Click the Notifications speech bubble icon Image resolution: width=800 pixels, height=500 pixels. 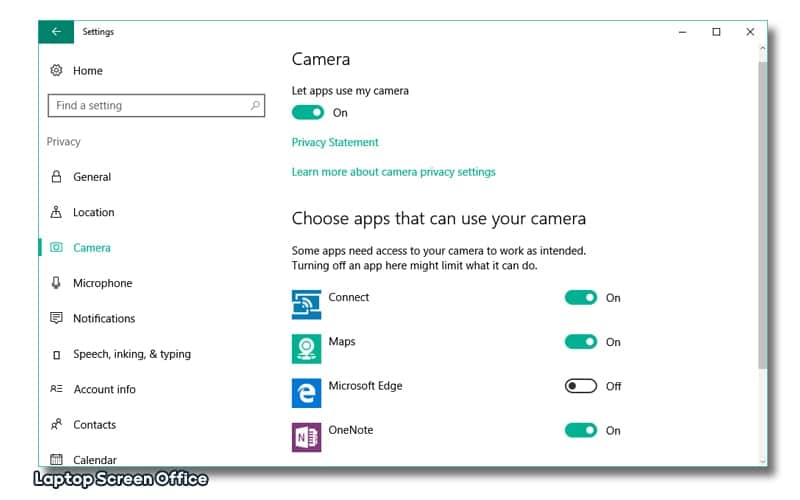pos(56,318)
